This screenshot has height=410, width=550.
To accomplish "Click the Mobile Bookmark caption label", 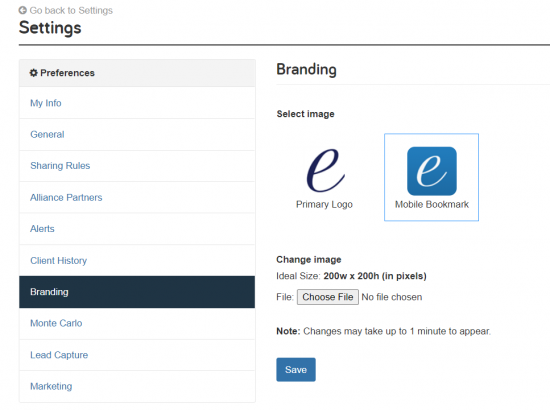I will pos(432,204).
